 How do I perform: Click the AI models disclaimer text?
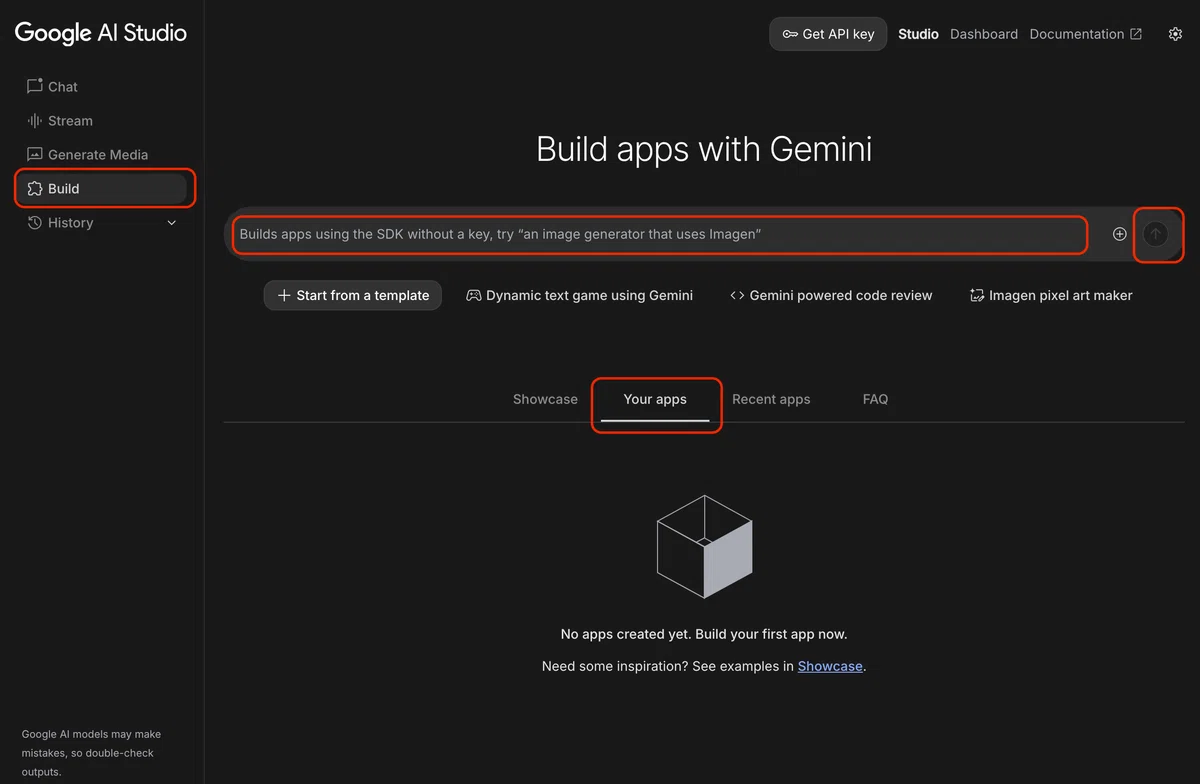92,753
